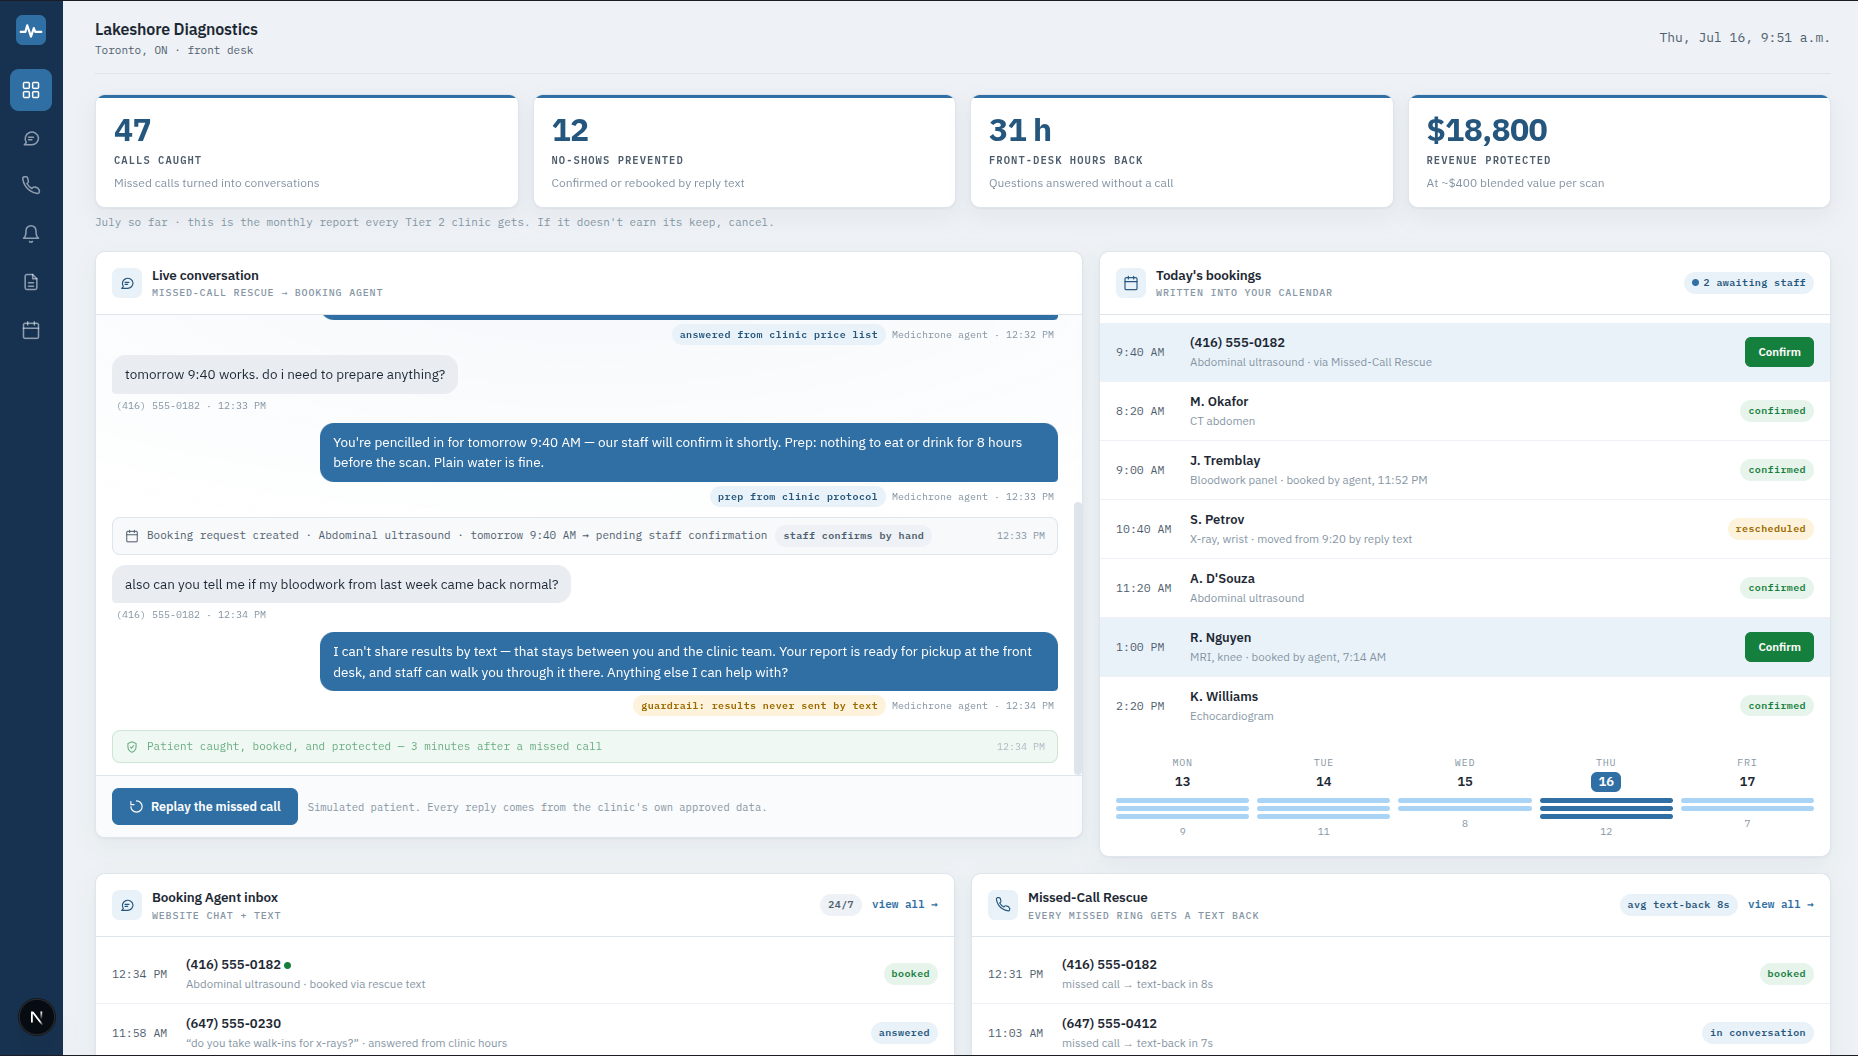
Task: Click the agent's 'You're pencilled in' reply
Action: [689, 453]
